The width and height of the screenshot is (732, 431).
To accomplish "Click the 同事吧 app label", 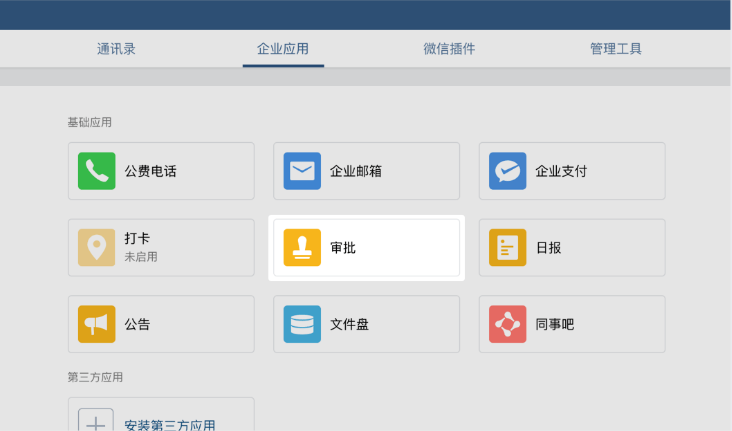I will click(555, 324).
